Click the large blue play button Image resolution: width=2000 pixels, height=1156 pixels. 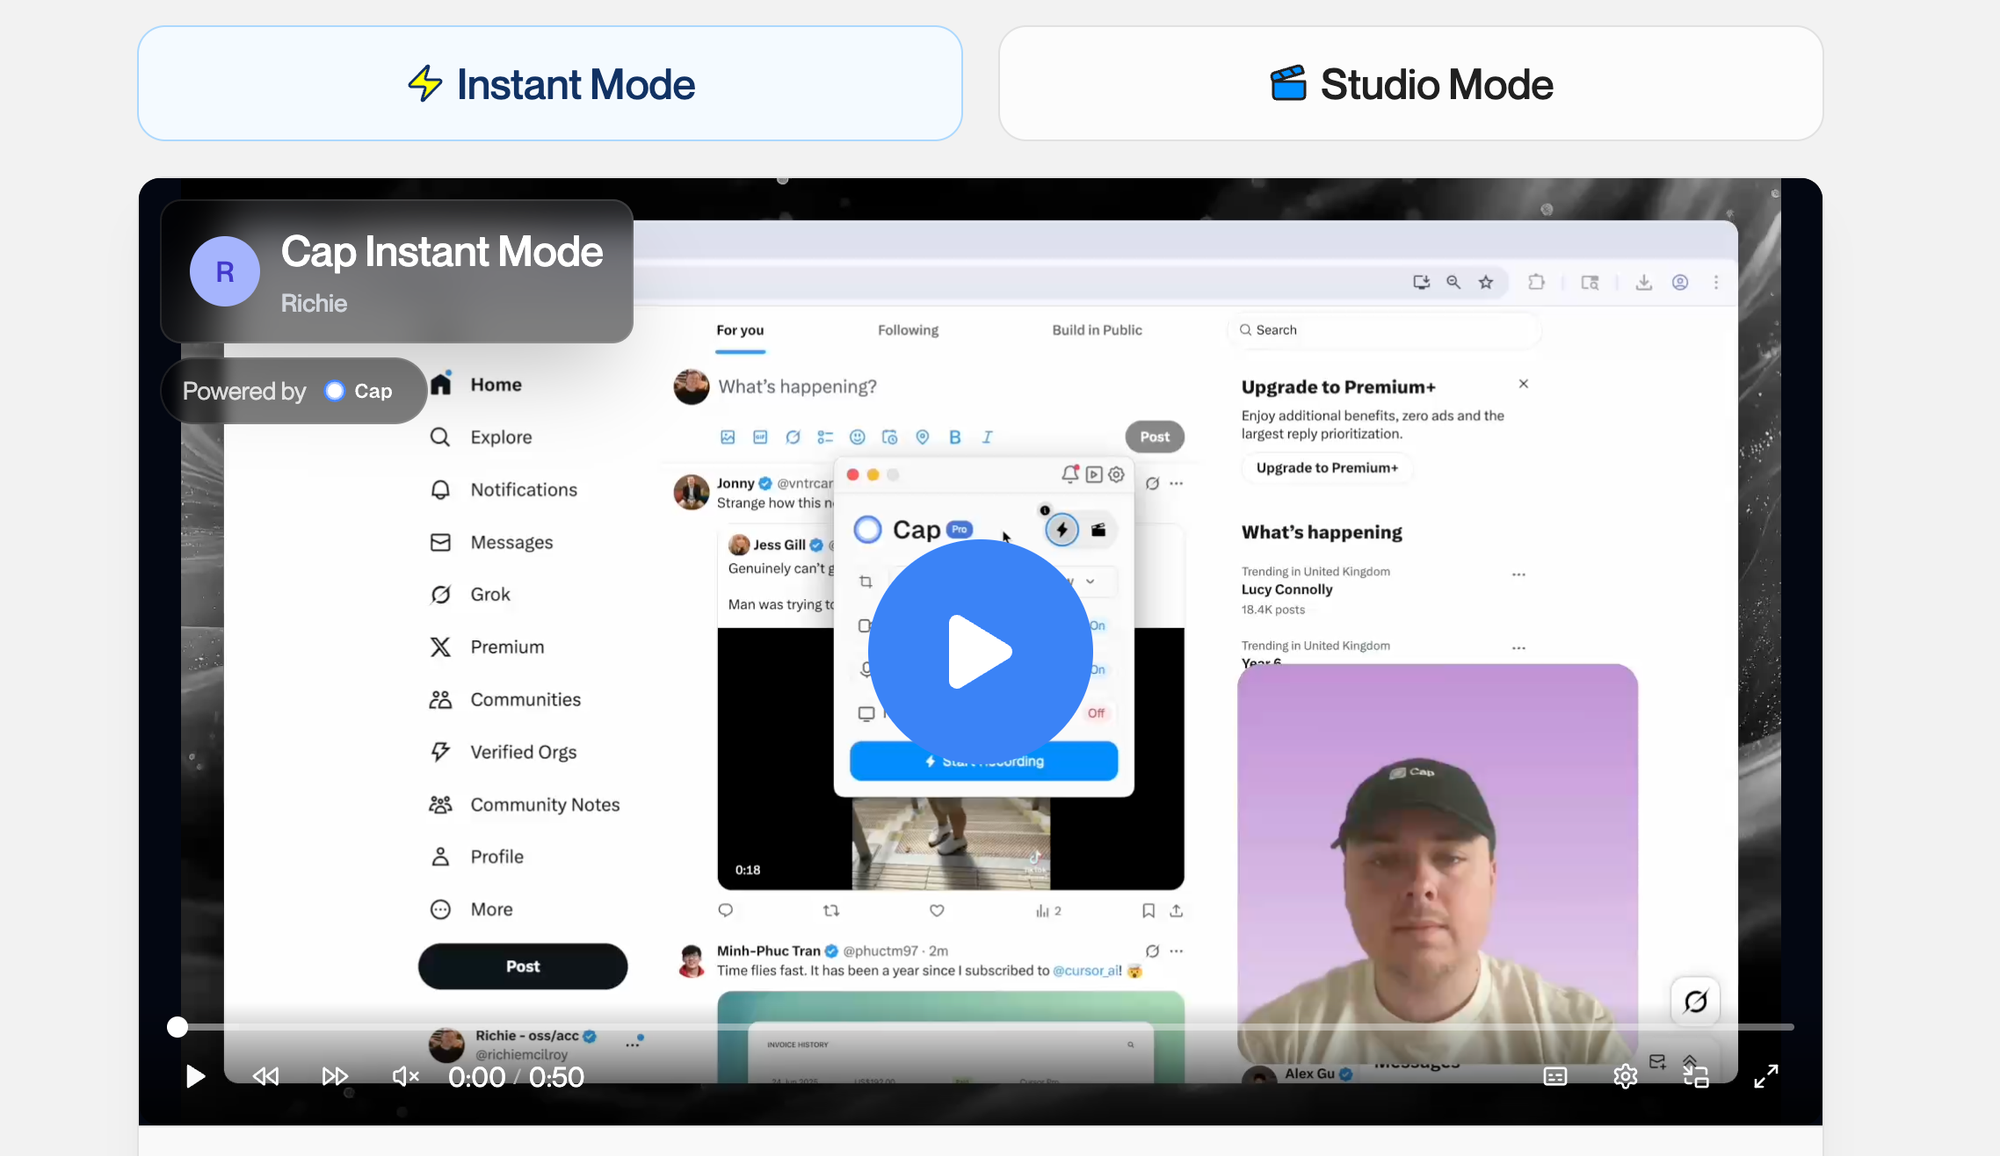click(980, 652)
